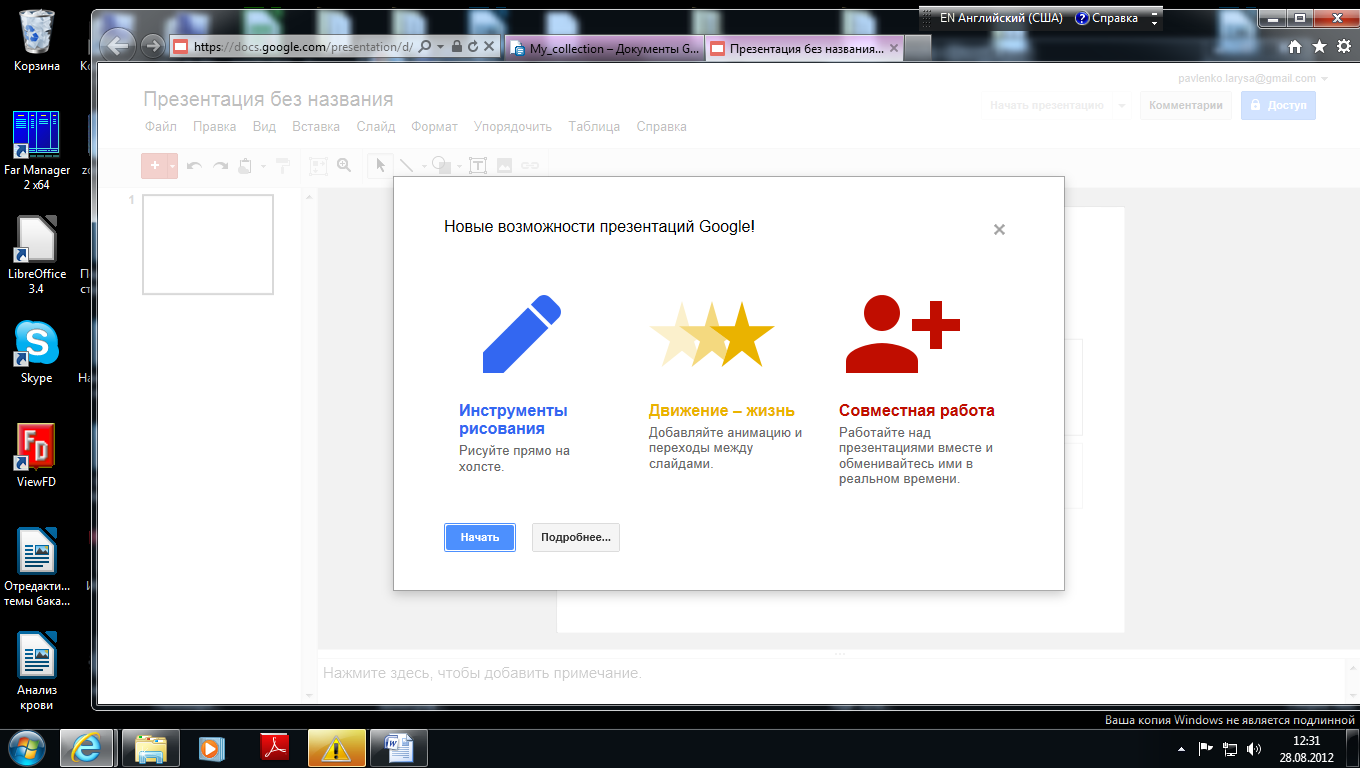Click the browser favorites star icon
1360x768 pixels.
(1319, 46)
